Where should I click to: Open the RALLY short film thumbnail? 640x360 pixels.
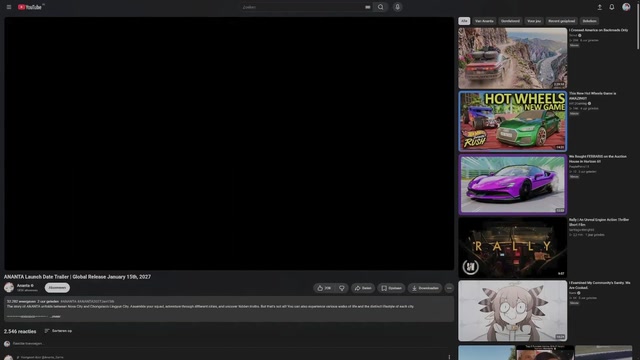point(513,248)
